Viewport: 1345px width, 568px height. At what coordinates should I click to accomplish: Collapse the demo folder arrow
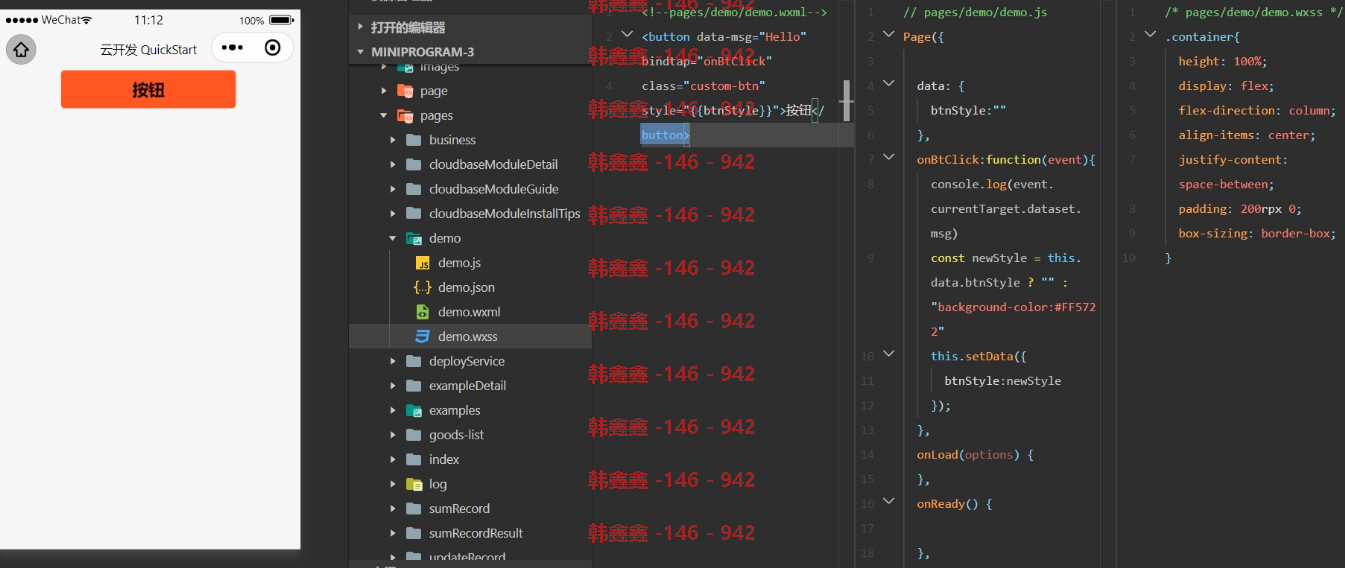click(393, 239)
